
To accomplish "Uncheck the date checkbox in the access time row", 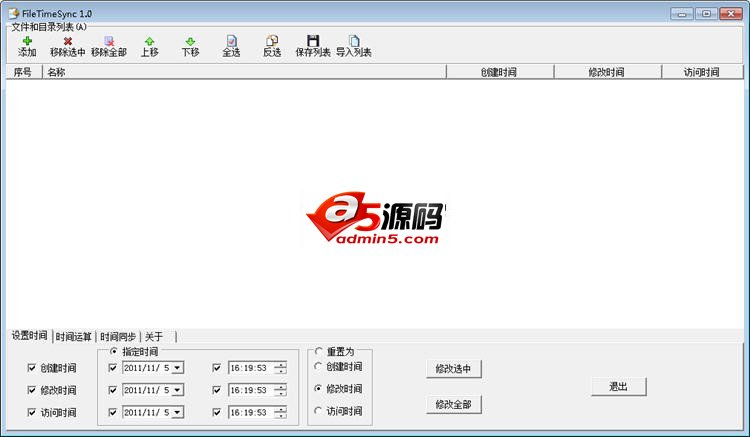I will pyautogui.click(x=113, y=412).
